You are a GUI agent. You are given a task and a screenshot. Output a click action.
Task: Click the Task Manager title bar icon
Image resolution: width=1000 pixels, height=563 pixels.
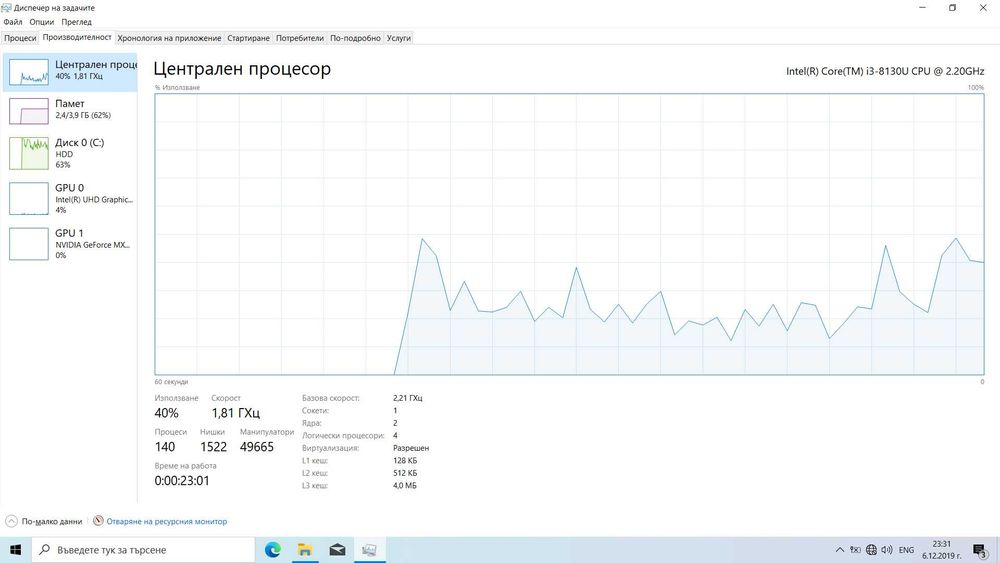click(6, 8)
